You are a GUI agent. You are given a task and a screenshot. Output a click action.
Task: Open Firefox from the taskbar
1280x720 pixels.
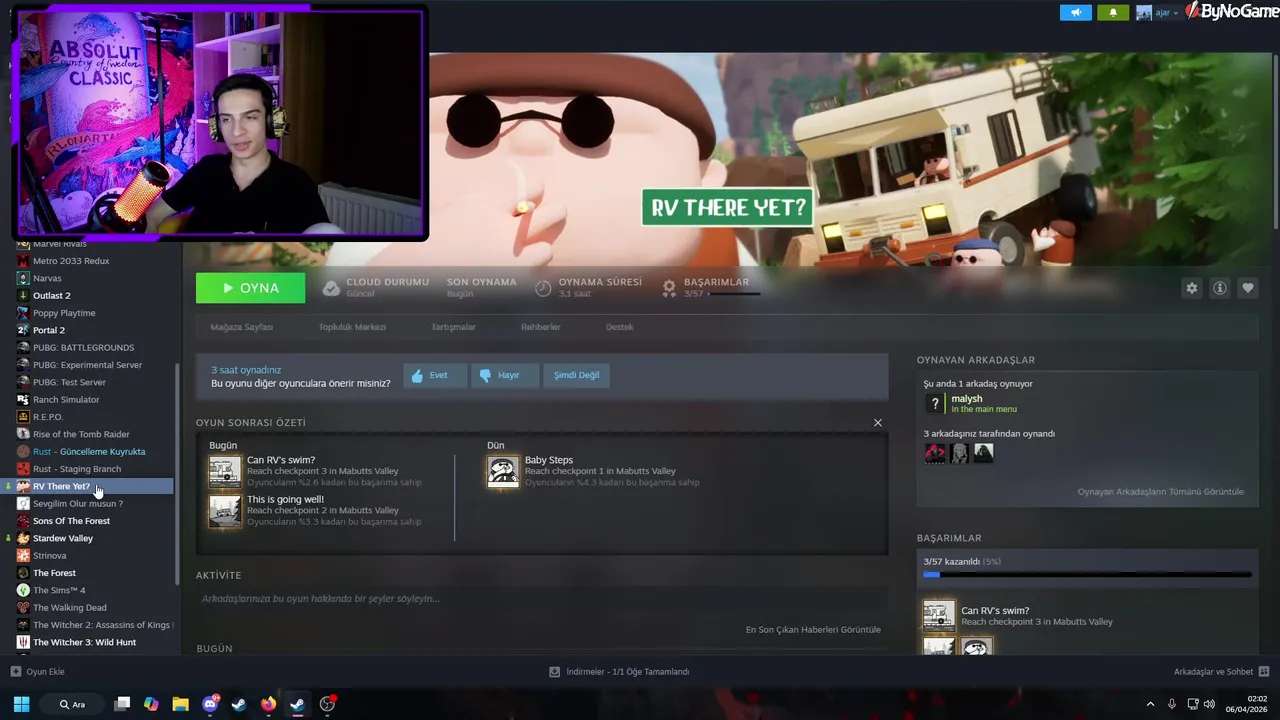click(268, 704)
